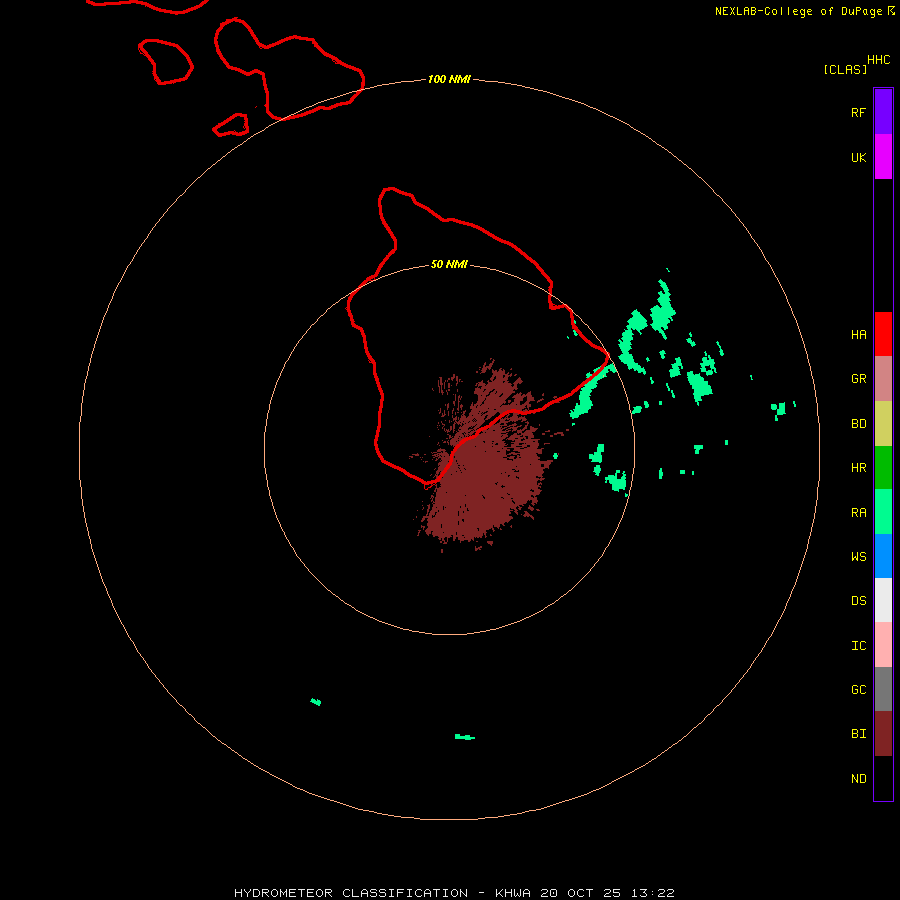Viewport: 900px width, 900px height.
Task: Select the BD yellow legend block
Action: pyautogui.click(x=883, y=424)
